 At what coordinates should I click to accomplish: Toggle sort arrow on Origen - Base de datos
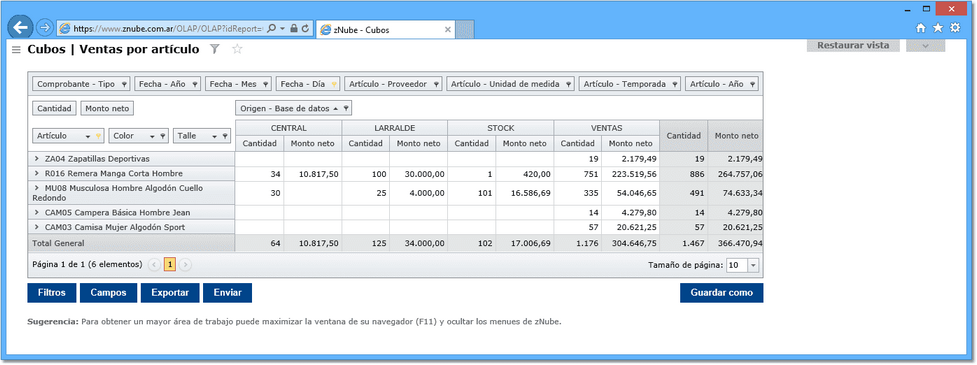point(336,108)
